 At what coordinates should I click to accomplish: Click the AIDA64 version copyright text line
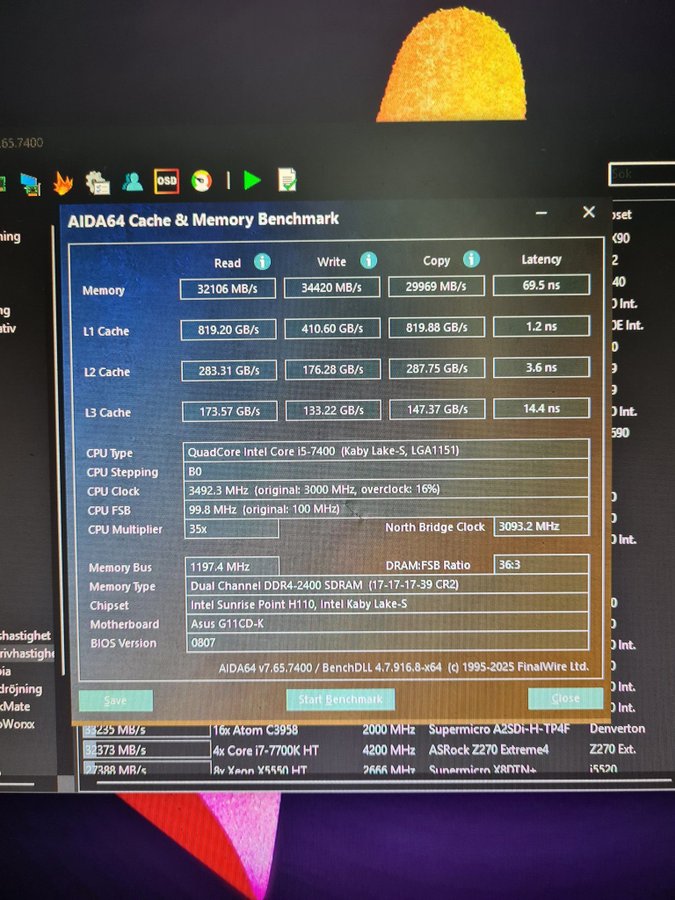(404, 667)
